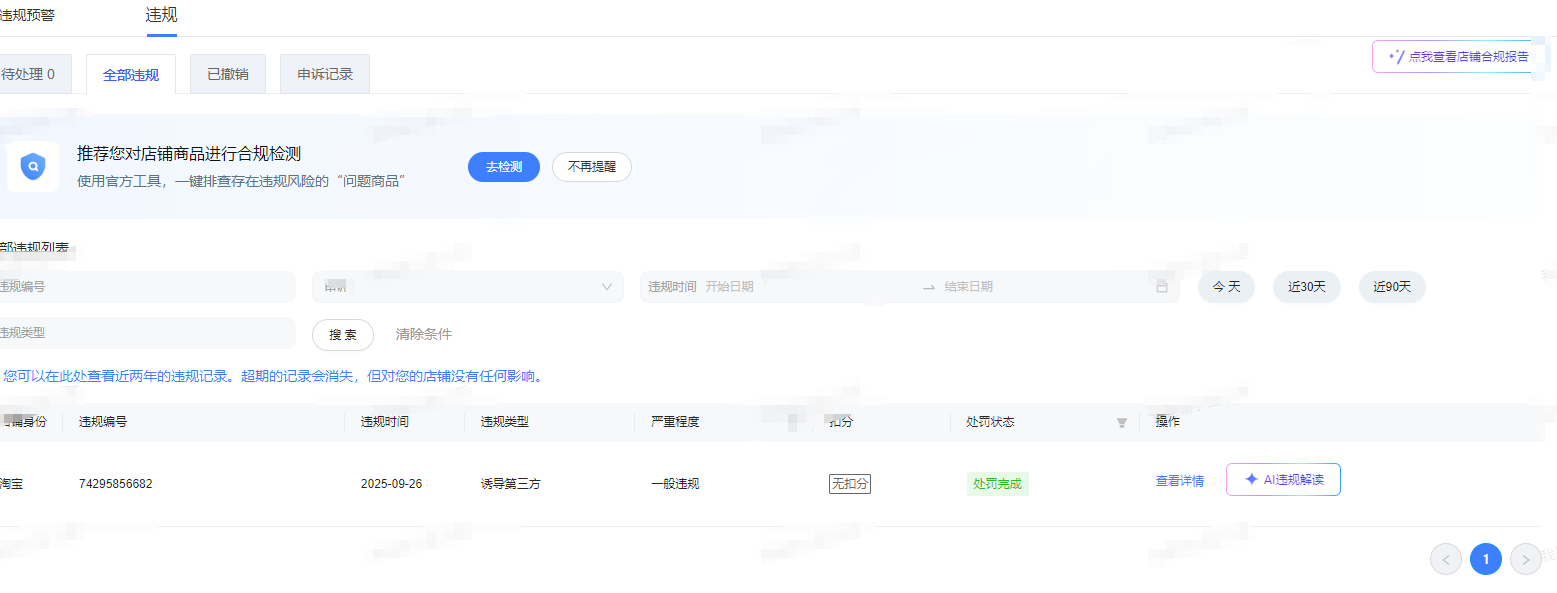Dismiss reminder with 不再提醒

tap(591, 167)
